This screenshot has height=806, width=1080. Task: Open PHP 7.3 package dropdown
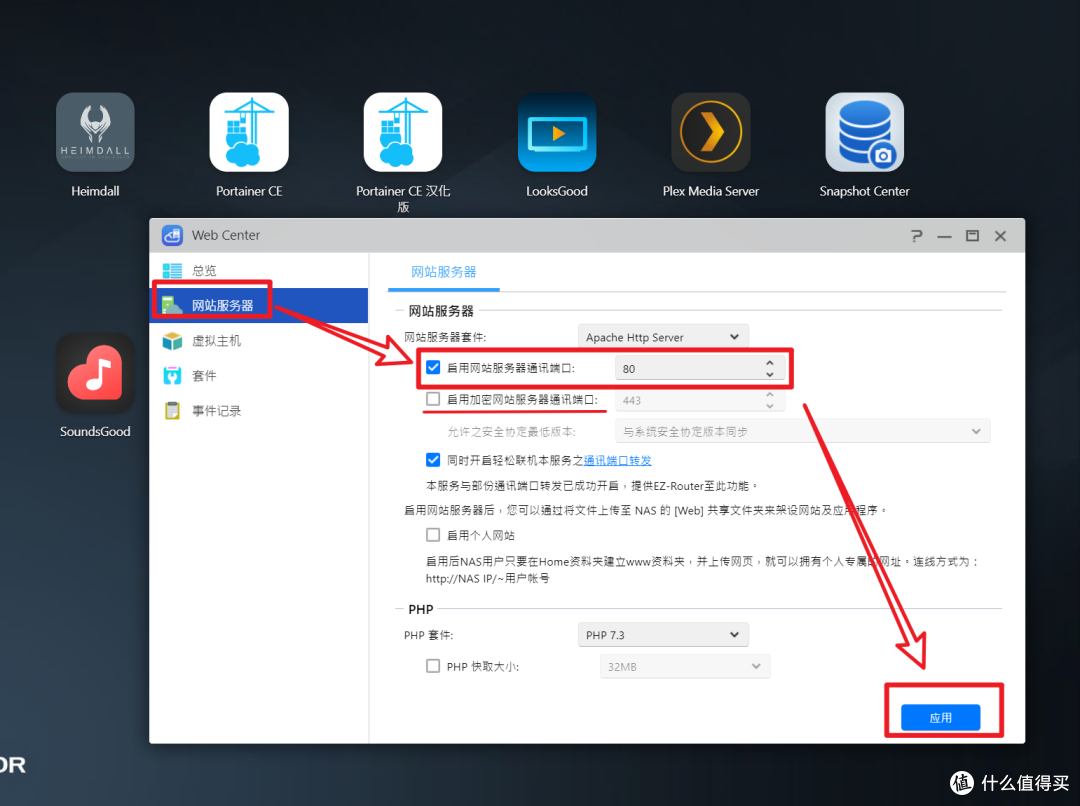pyautogui.click(x=663, y=634)
